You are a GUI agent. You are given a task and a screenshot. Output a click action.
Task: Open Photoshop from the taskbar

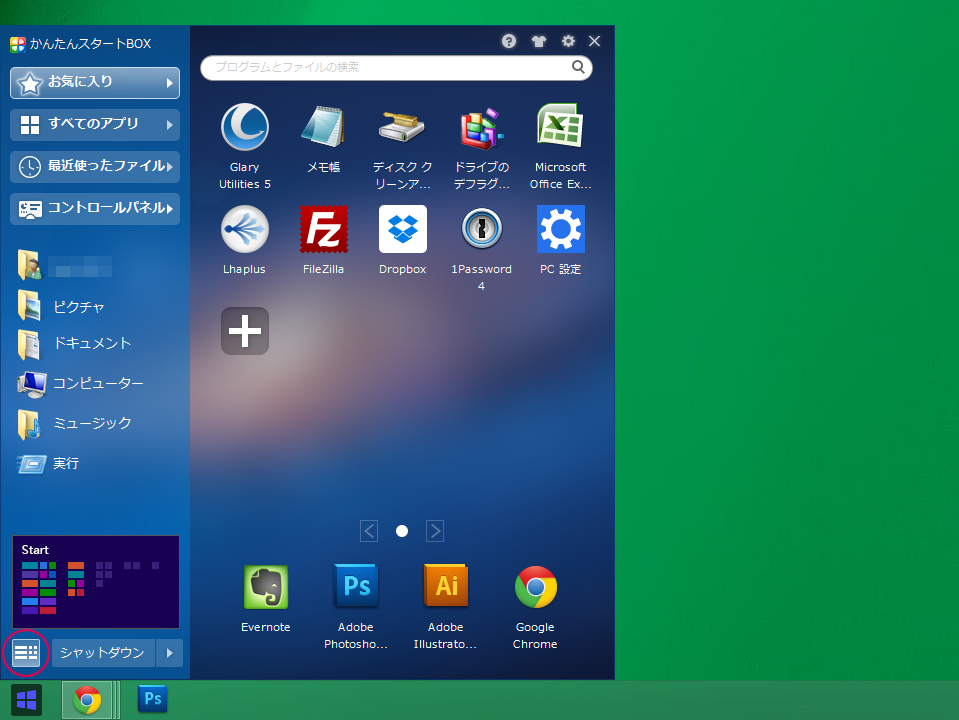153,699
